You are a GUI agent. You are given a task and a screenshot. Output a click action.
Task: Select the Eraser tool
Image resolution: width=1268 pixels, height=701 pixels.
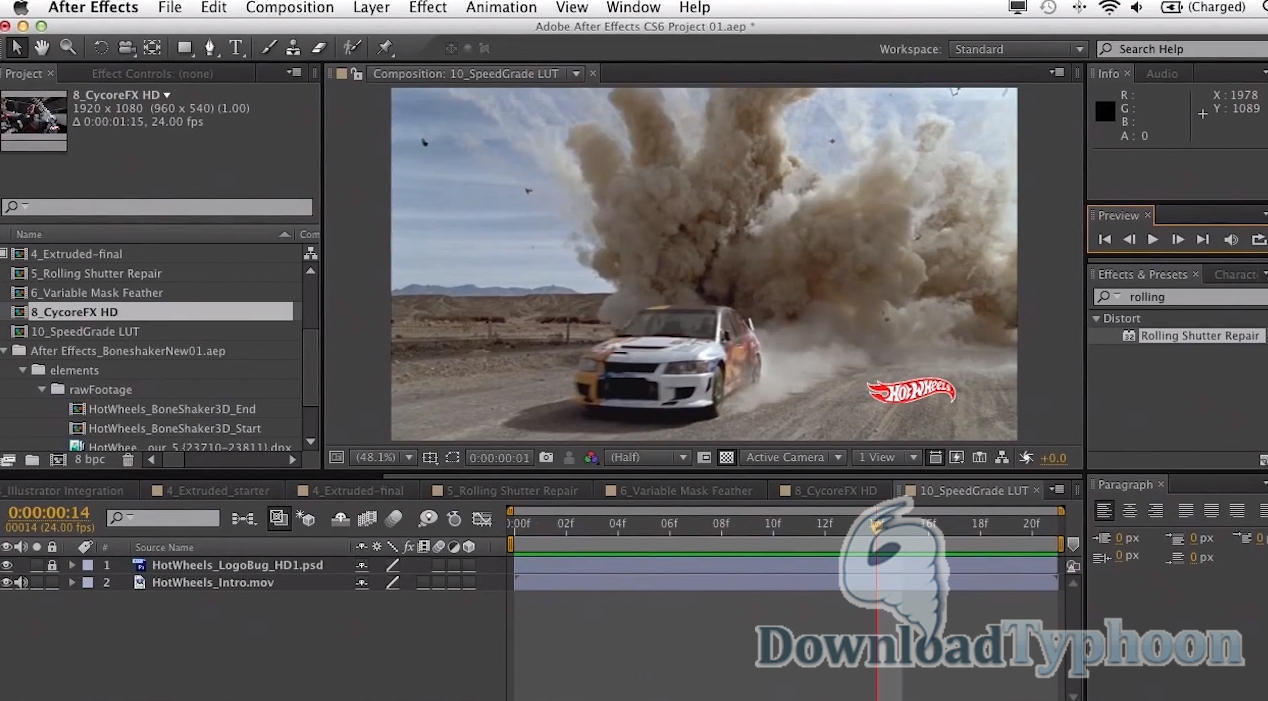[x=319, y=47]
